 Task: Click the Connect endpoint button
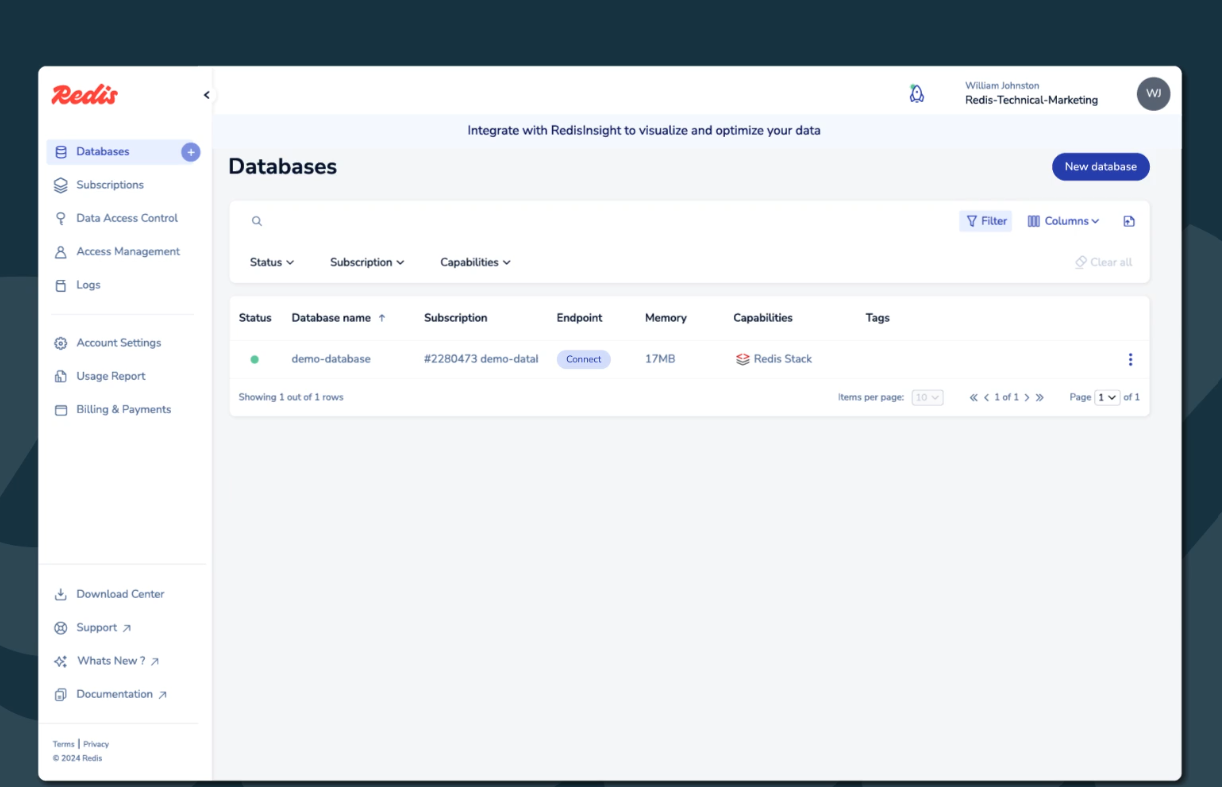pyautogui.click(x=584, y=359)
